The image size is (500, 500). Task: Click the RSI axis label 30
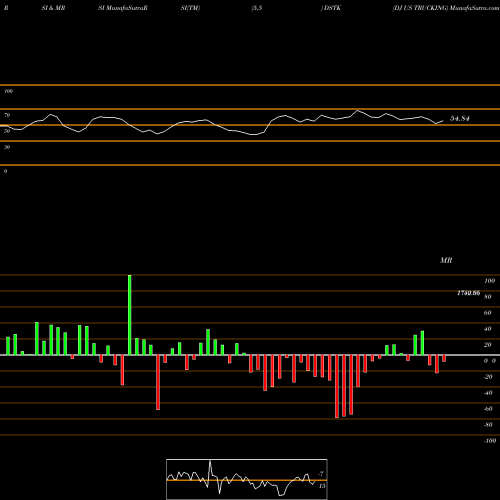(x=7, y=147)
